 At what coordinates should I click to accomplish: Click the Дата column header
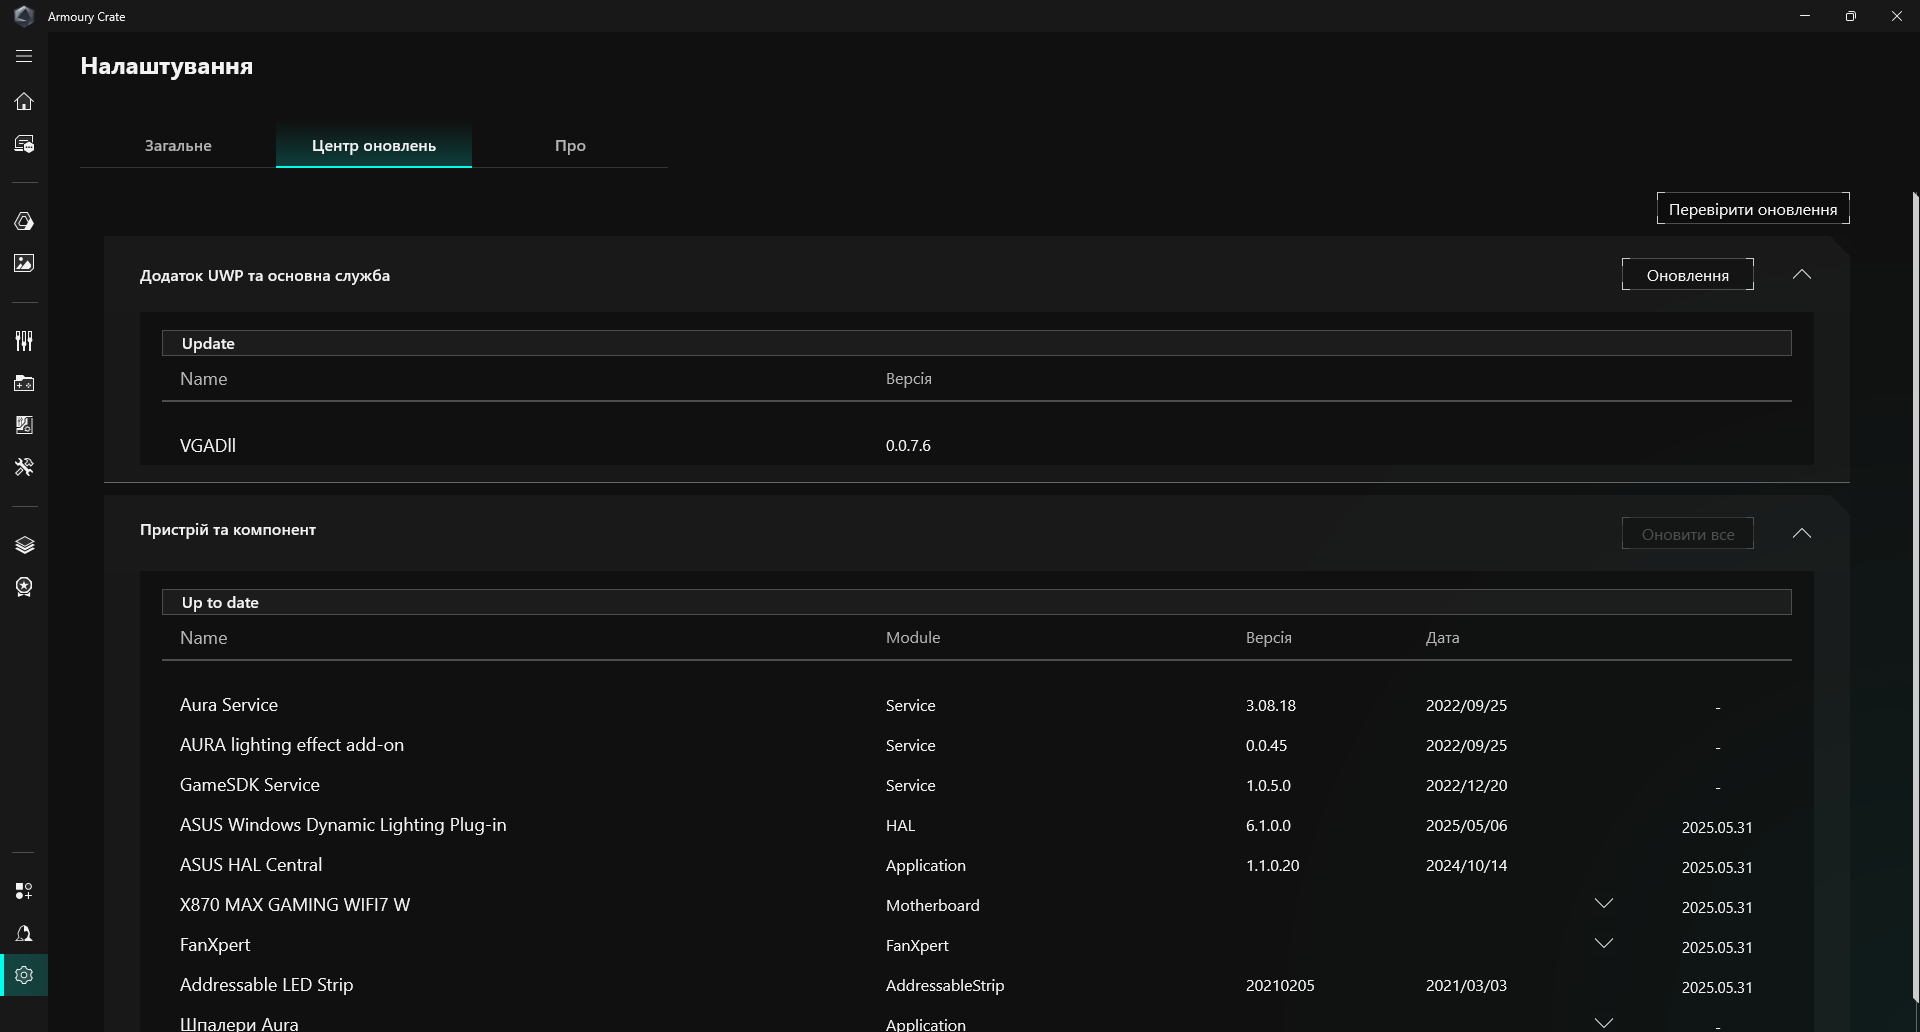click(x=1442, y=638)
